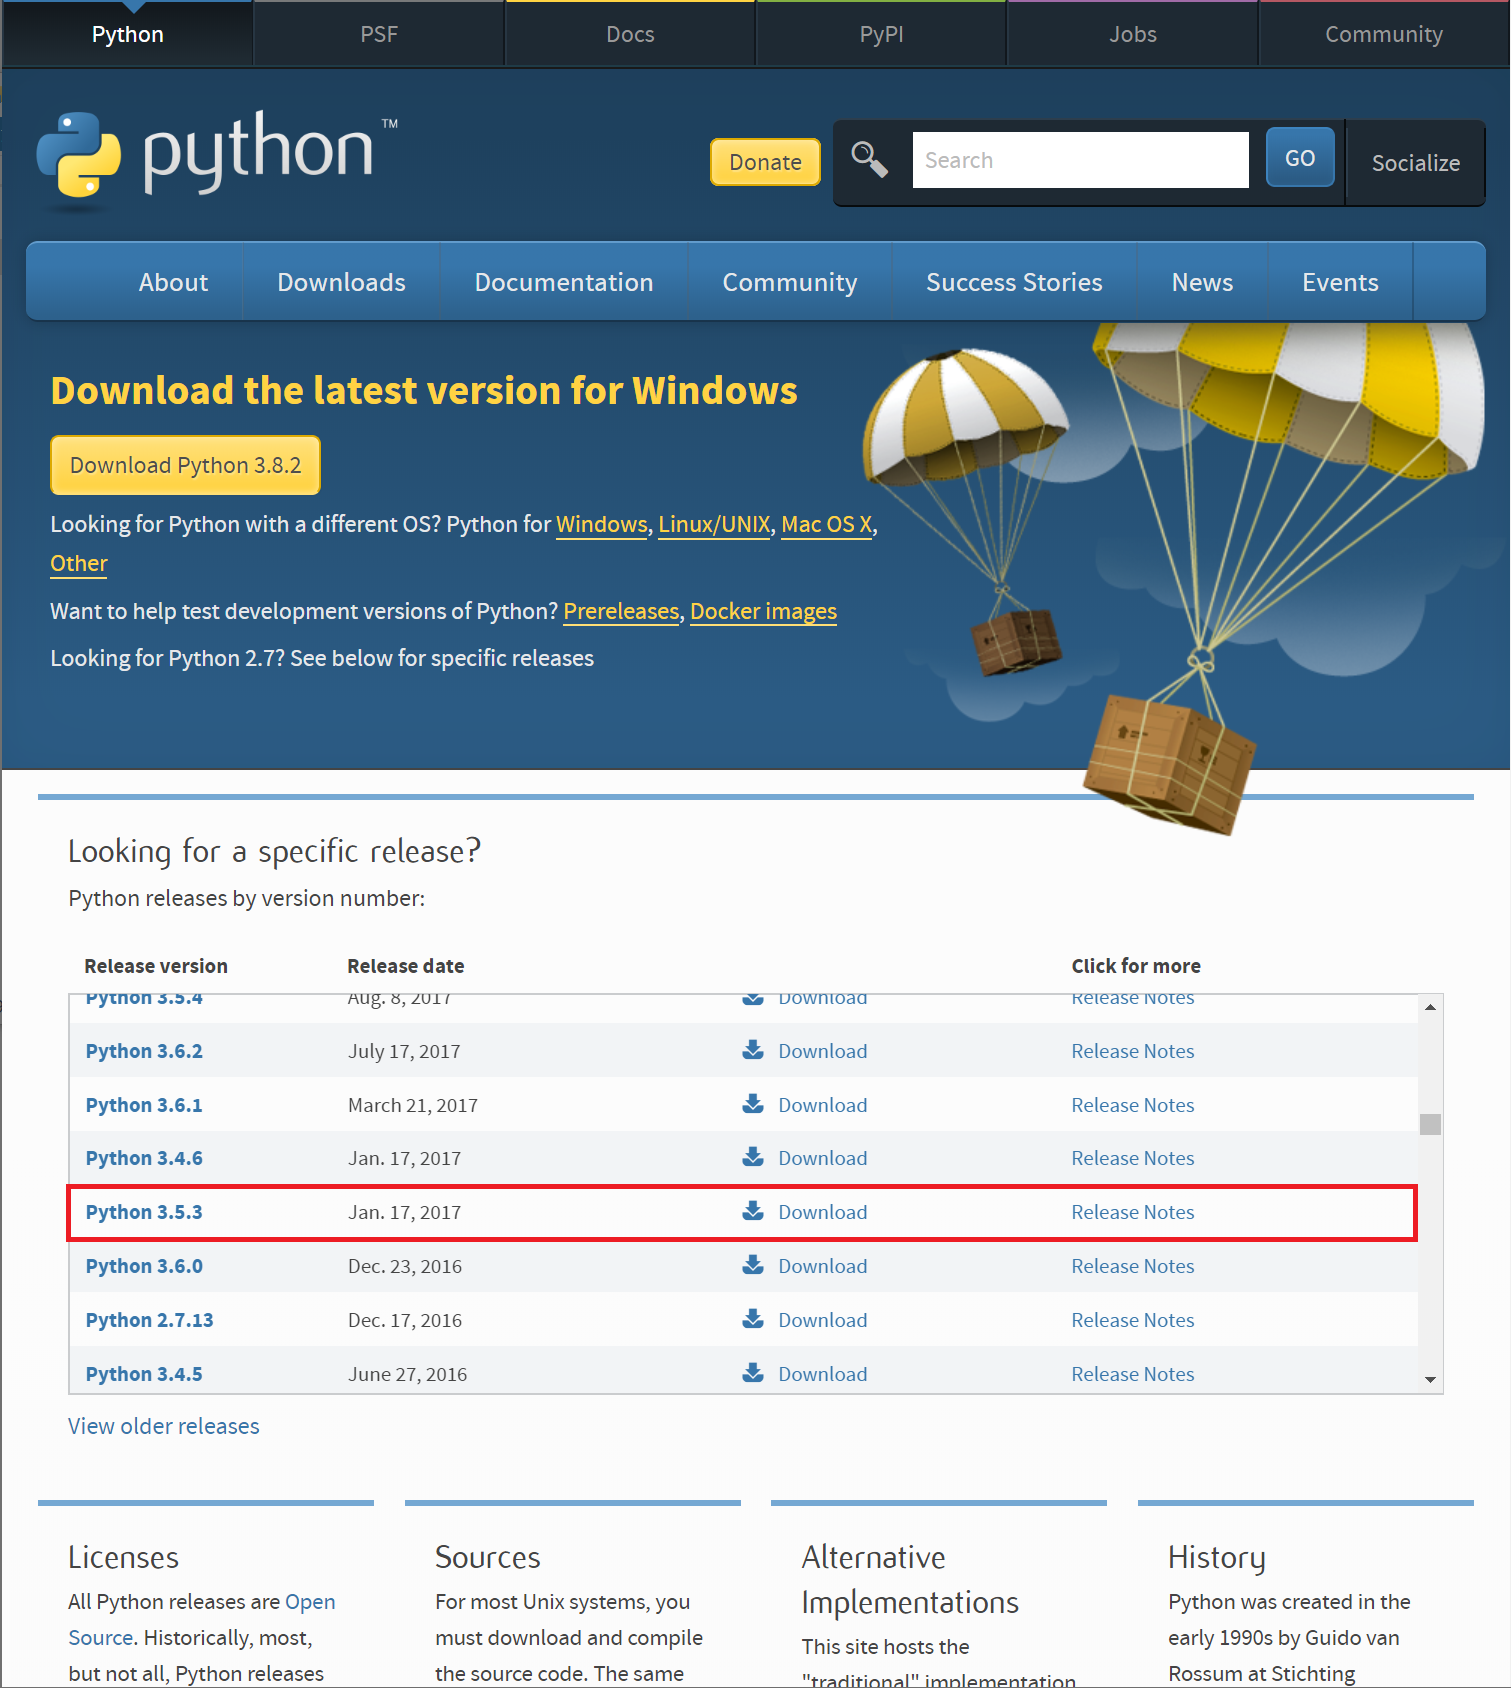Open Release Notes for Python 3.5.3
The image size is (1511, 1688).
pyautogui.click(x=1133, y=1212)
